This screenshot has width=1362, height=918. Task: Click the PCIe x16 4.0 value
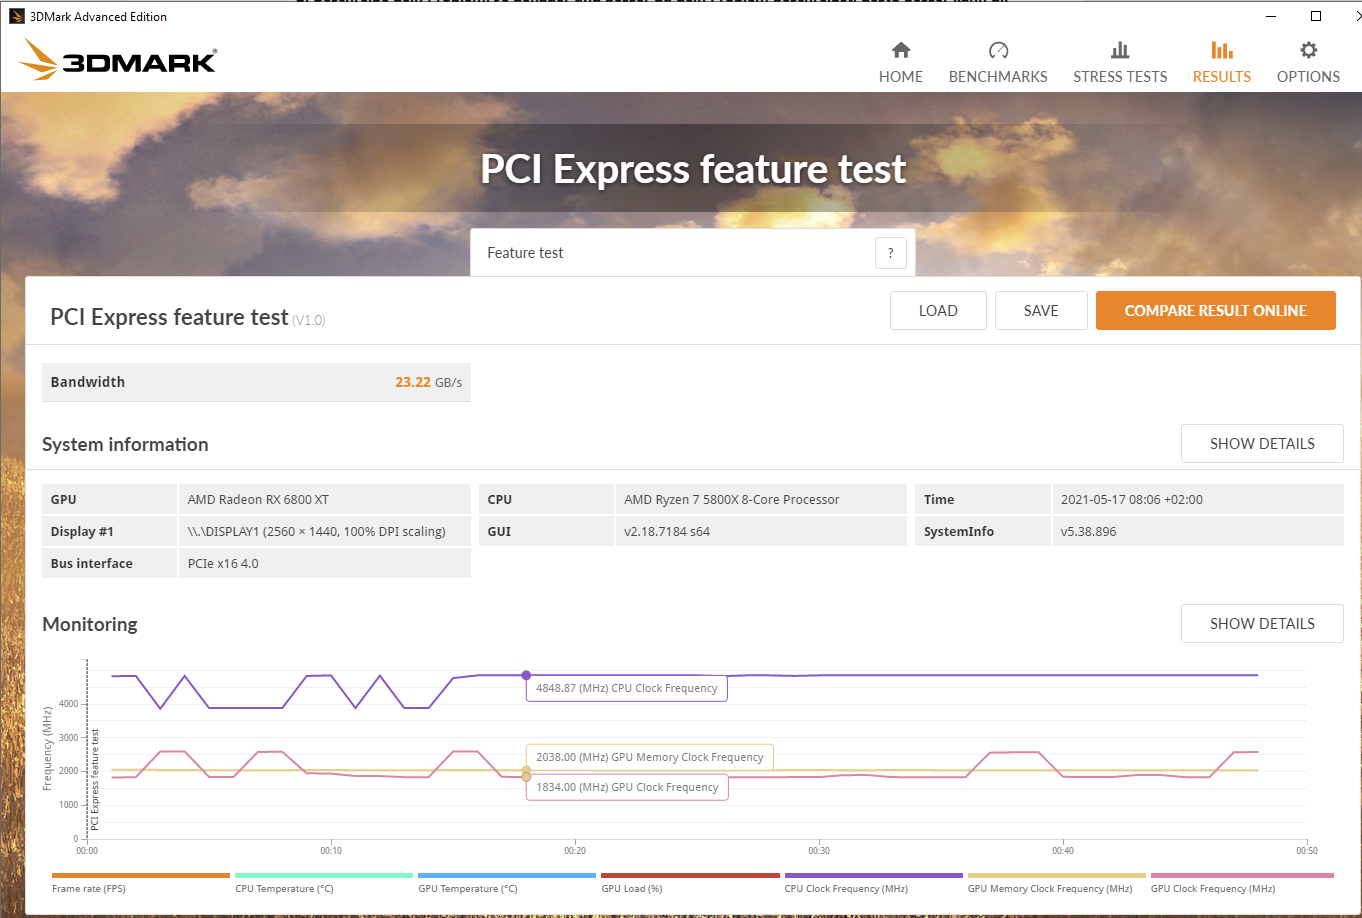click(223, 563)
